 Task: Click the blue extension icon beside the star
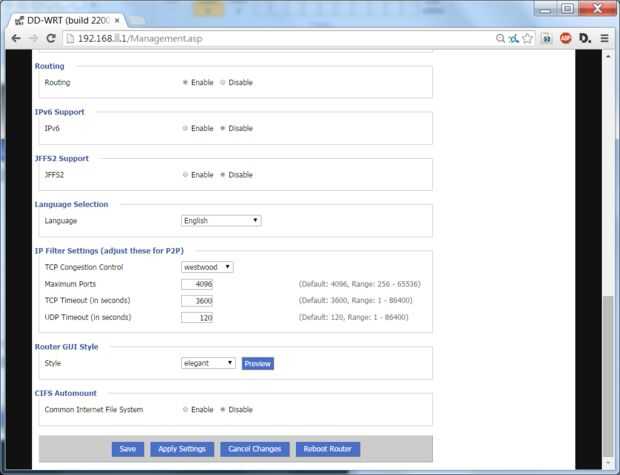point(547,38)
